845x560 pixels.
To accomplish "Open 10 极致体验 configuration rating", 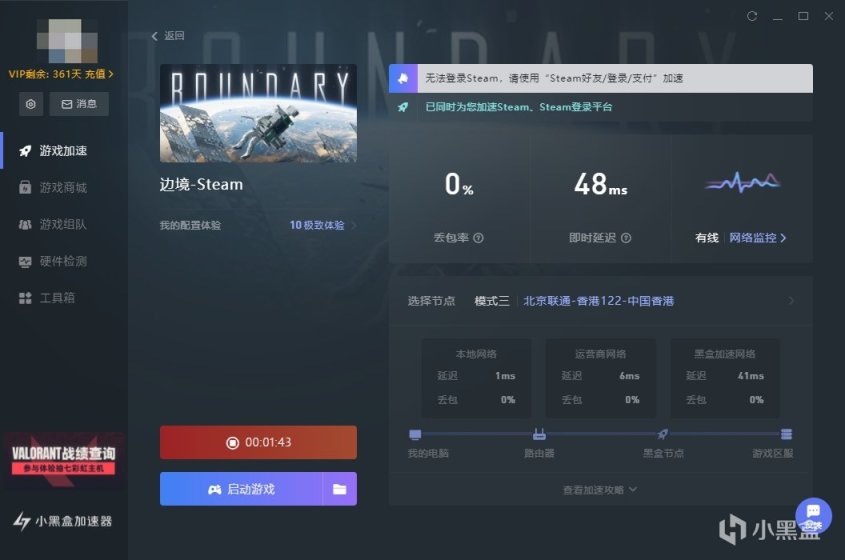I will (317, 225).
